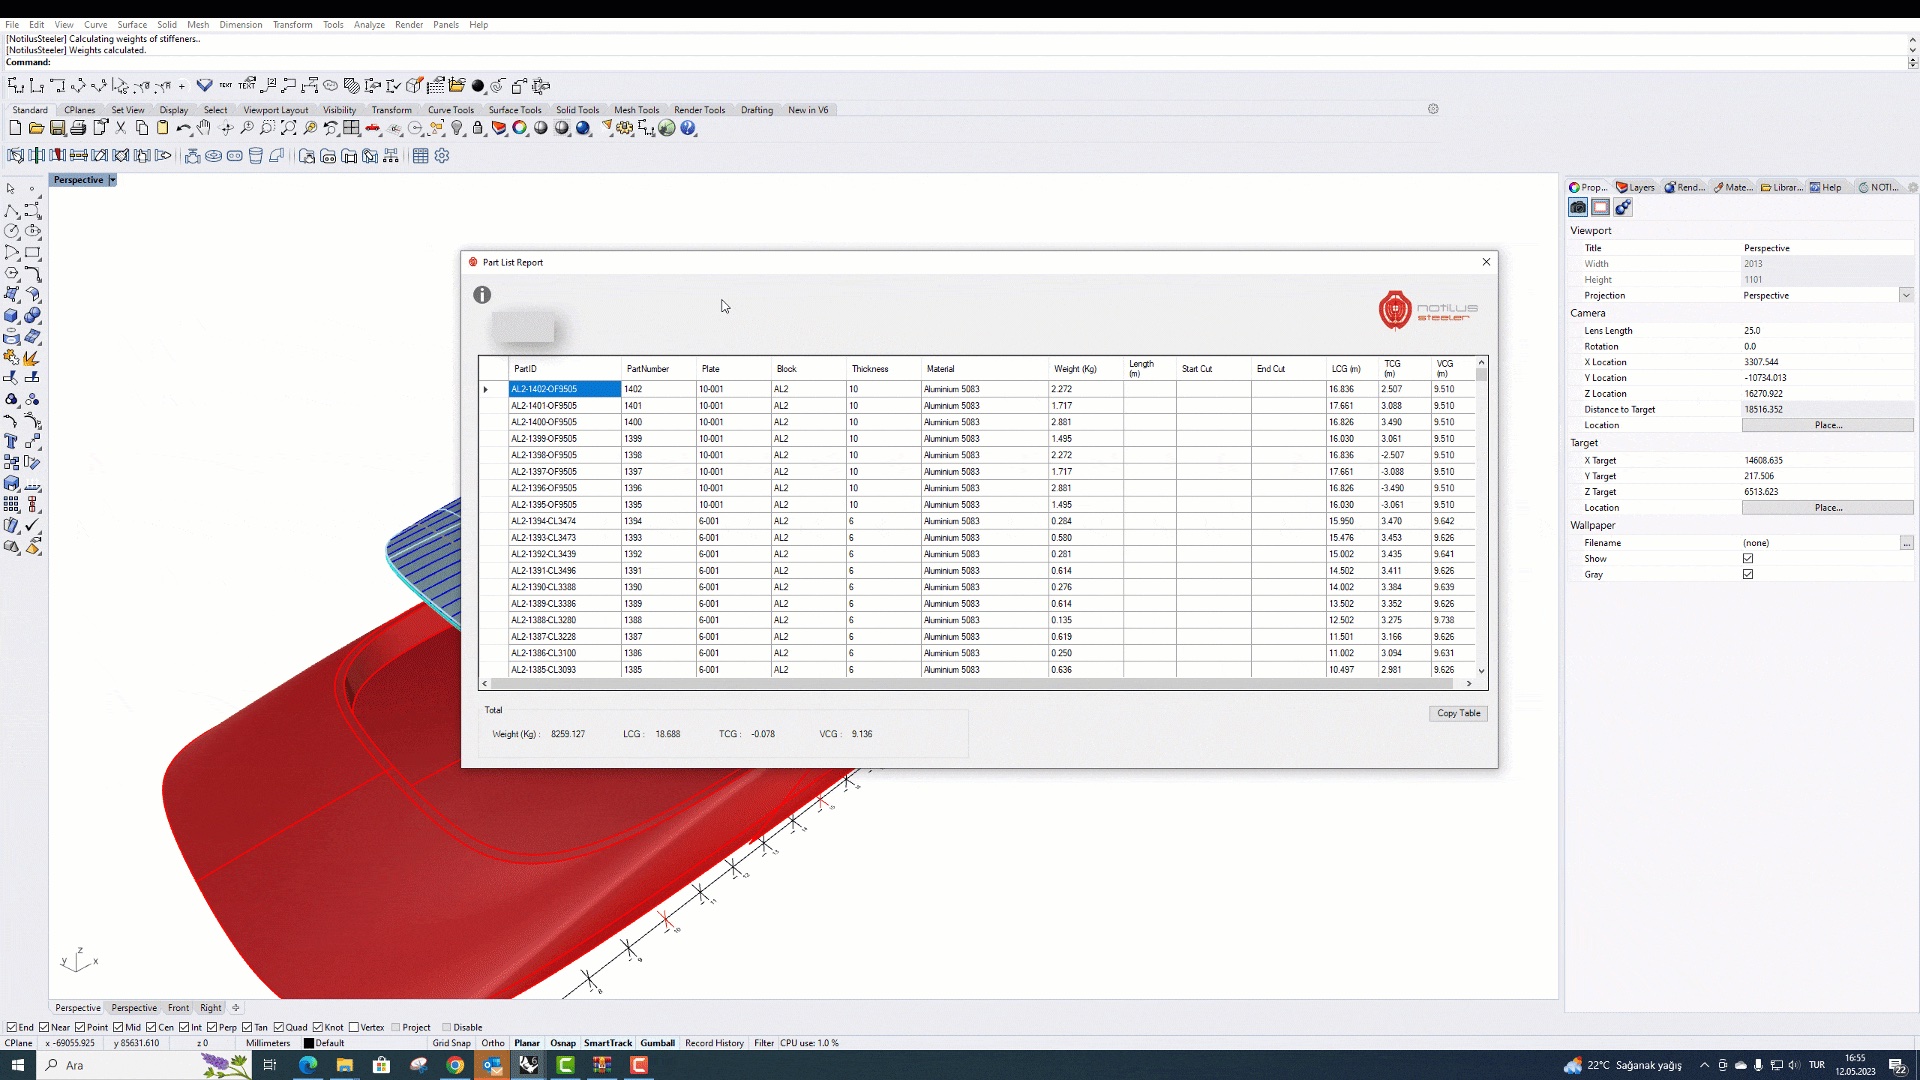The height and width of the screenshot is (1080, 1920).
Task: Toggle the Wallpaper Show checkbox
Action: 1748,559
